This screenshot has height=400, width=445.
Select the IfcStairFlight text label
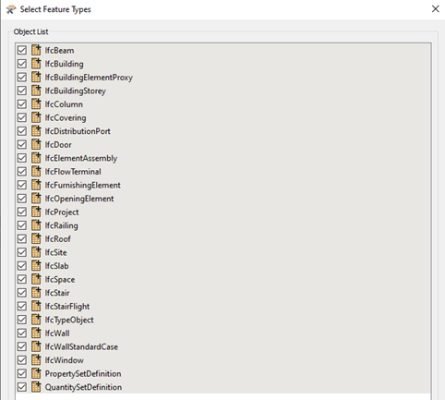click(67, 306)
